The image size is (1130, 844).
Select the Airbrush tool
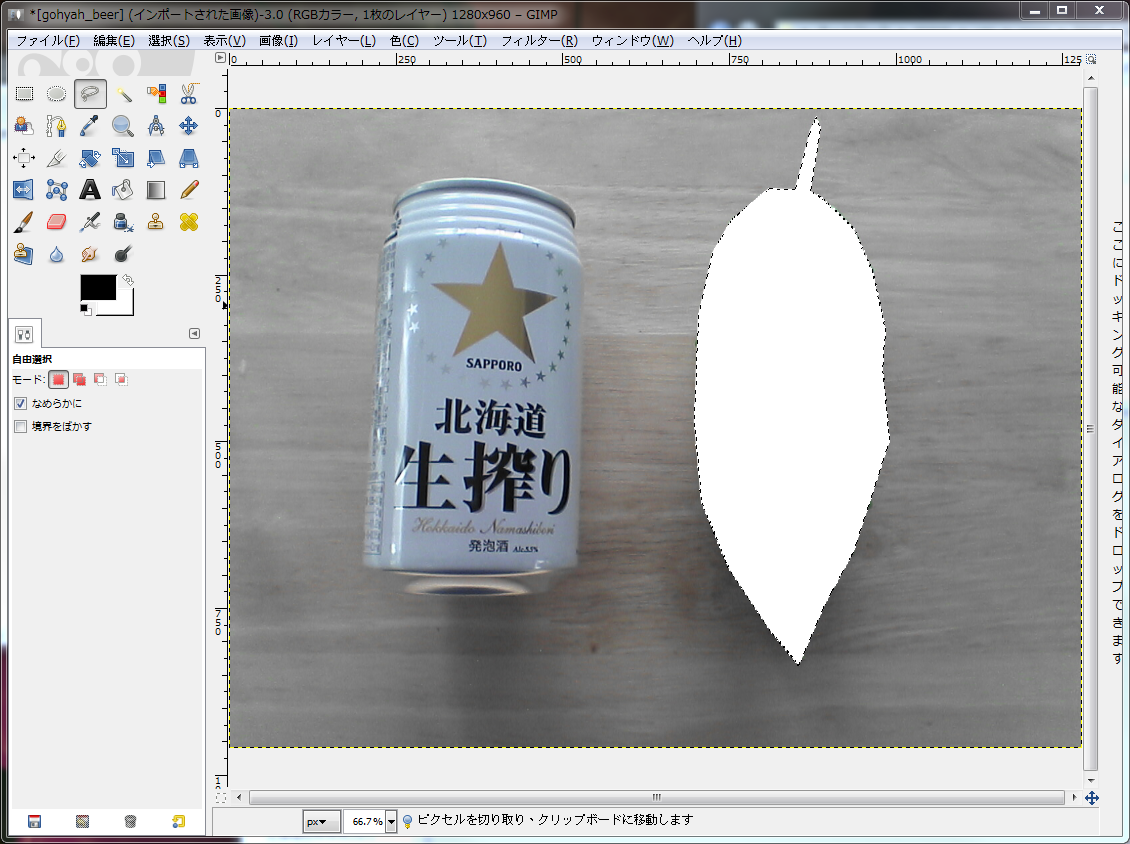pos(90,222)
